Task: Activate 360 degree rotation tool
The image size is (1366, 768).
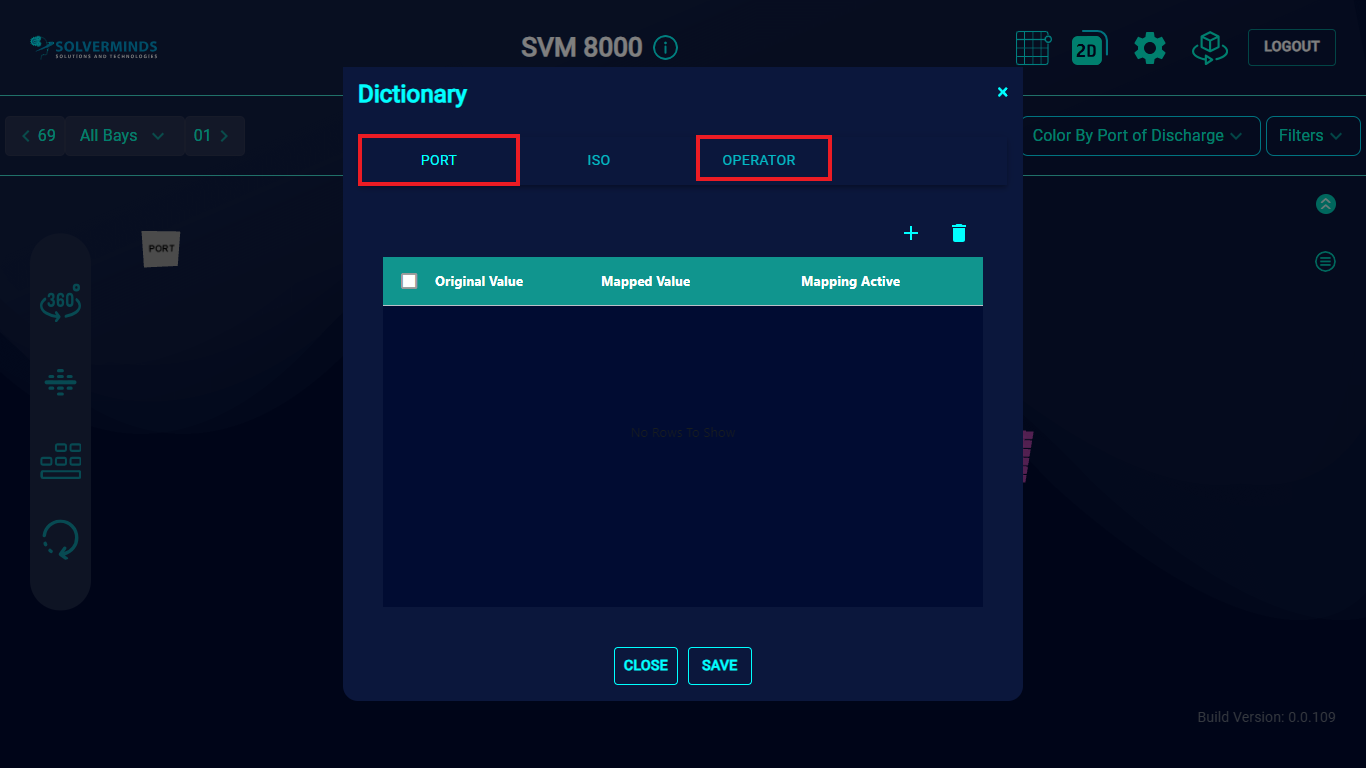Action: (61, 303)
